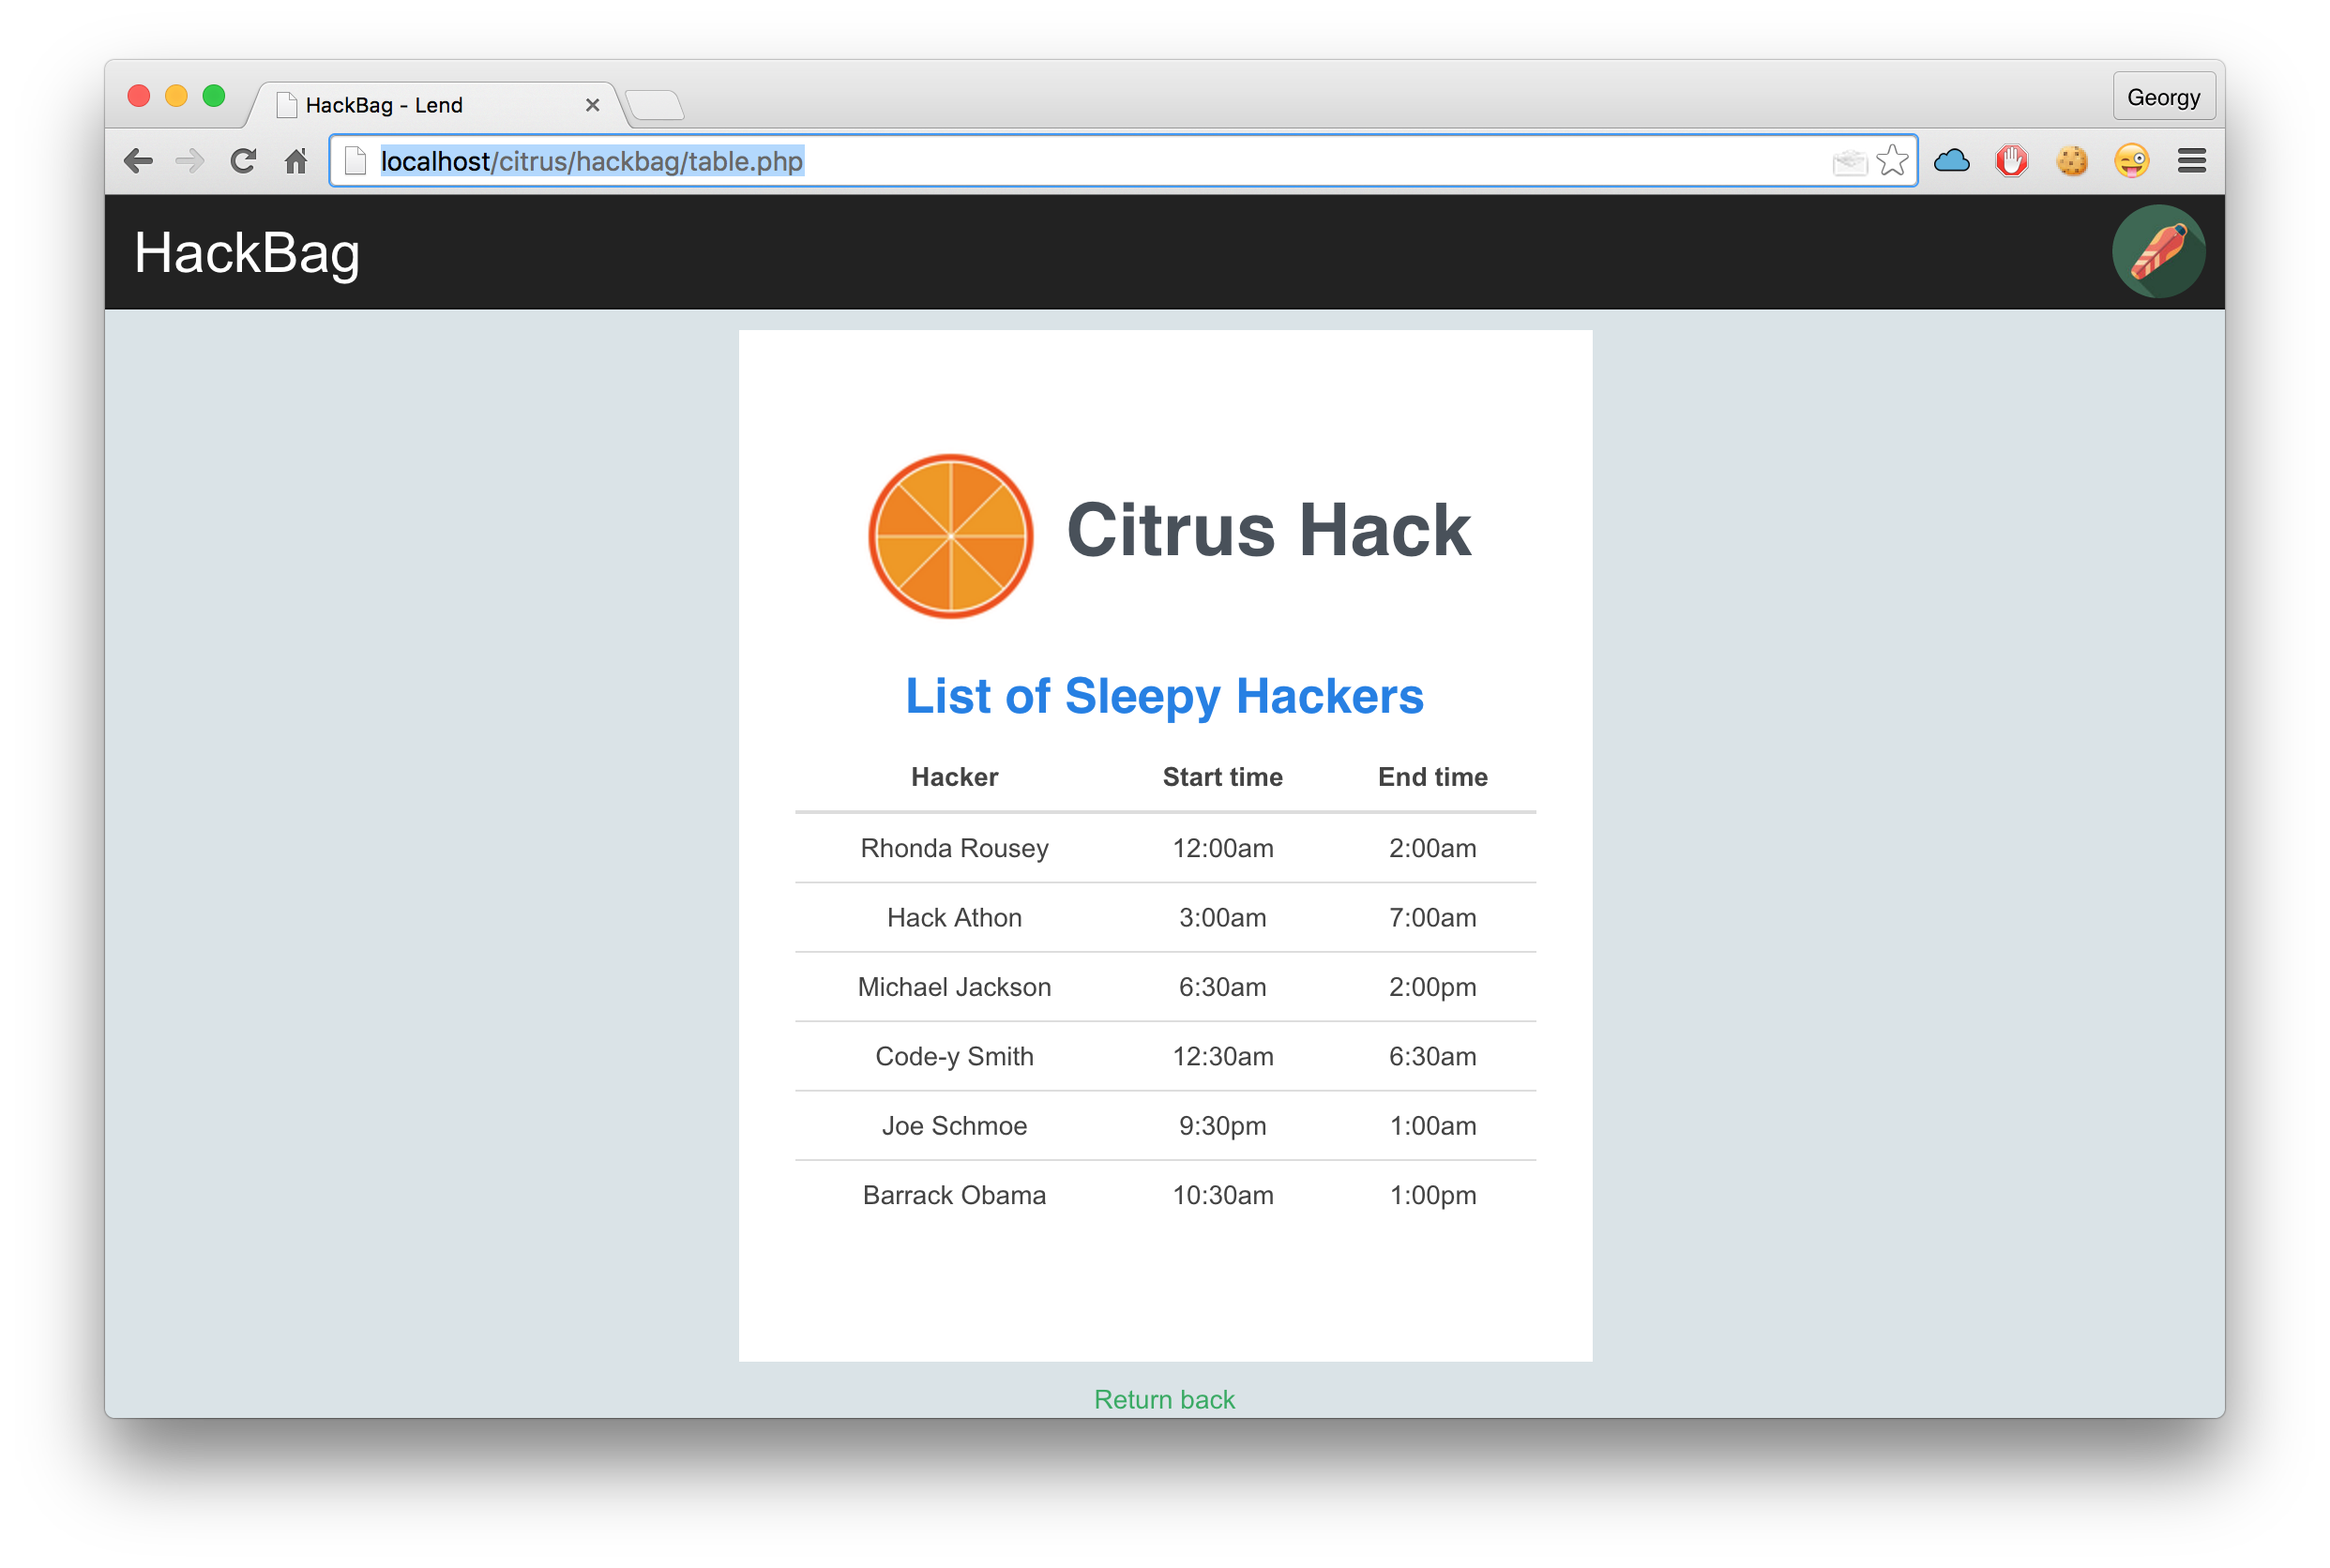Click the winking emoji extension
2330x1568 pixels.
pos(2131,161)
